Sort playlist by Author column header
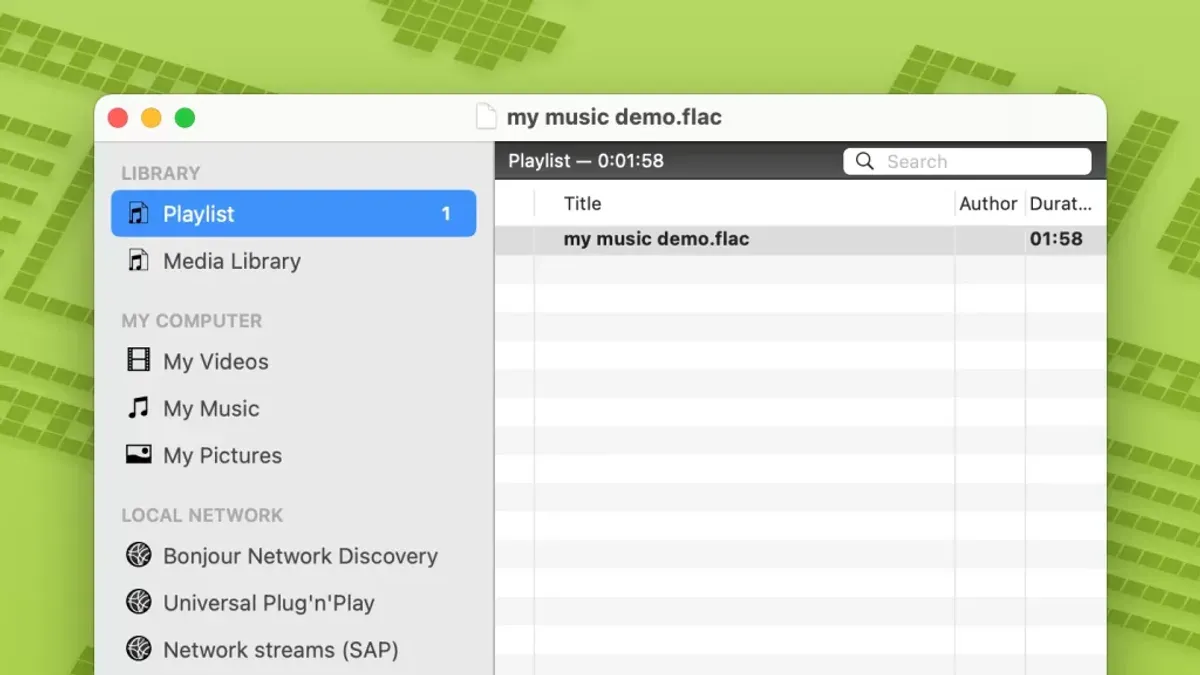1200x675 pixels. click(988, 203)
